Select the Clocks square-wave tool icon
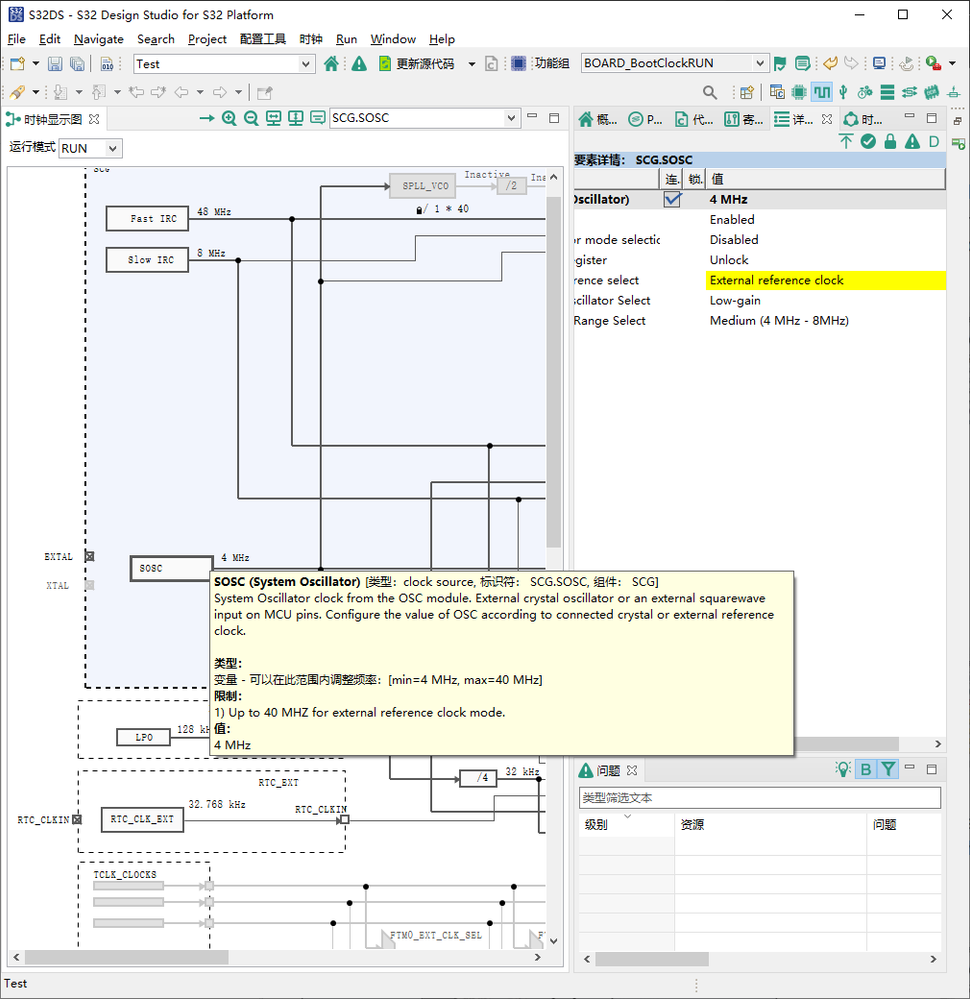The image size is (970, 999). 822,92
